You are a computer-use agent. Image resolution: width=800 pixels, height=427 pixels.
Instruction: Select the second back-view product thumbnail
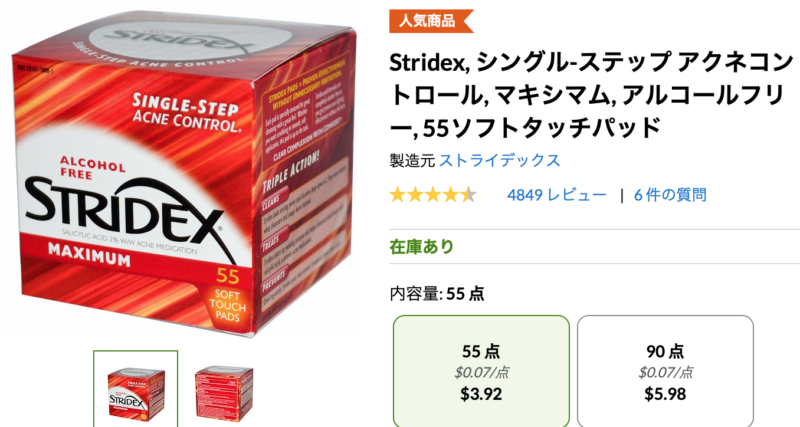point(223,390)
